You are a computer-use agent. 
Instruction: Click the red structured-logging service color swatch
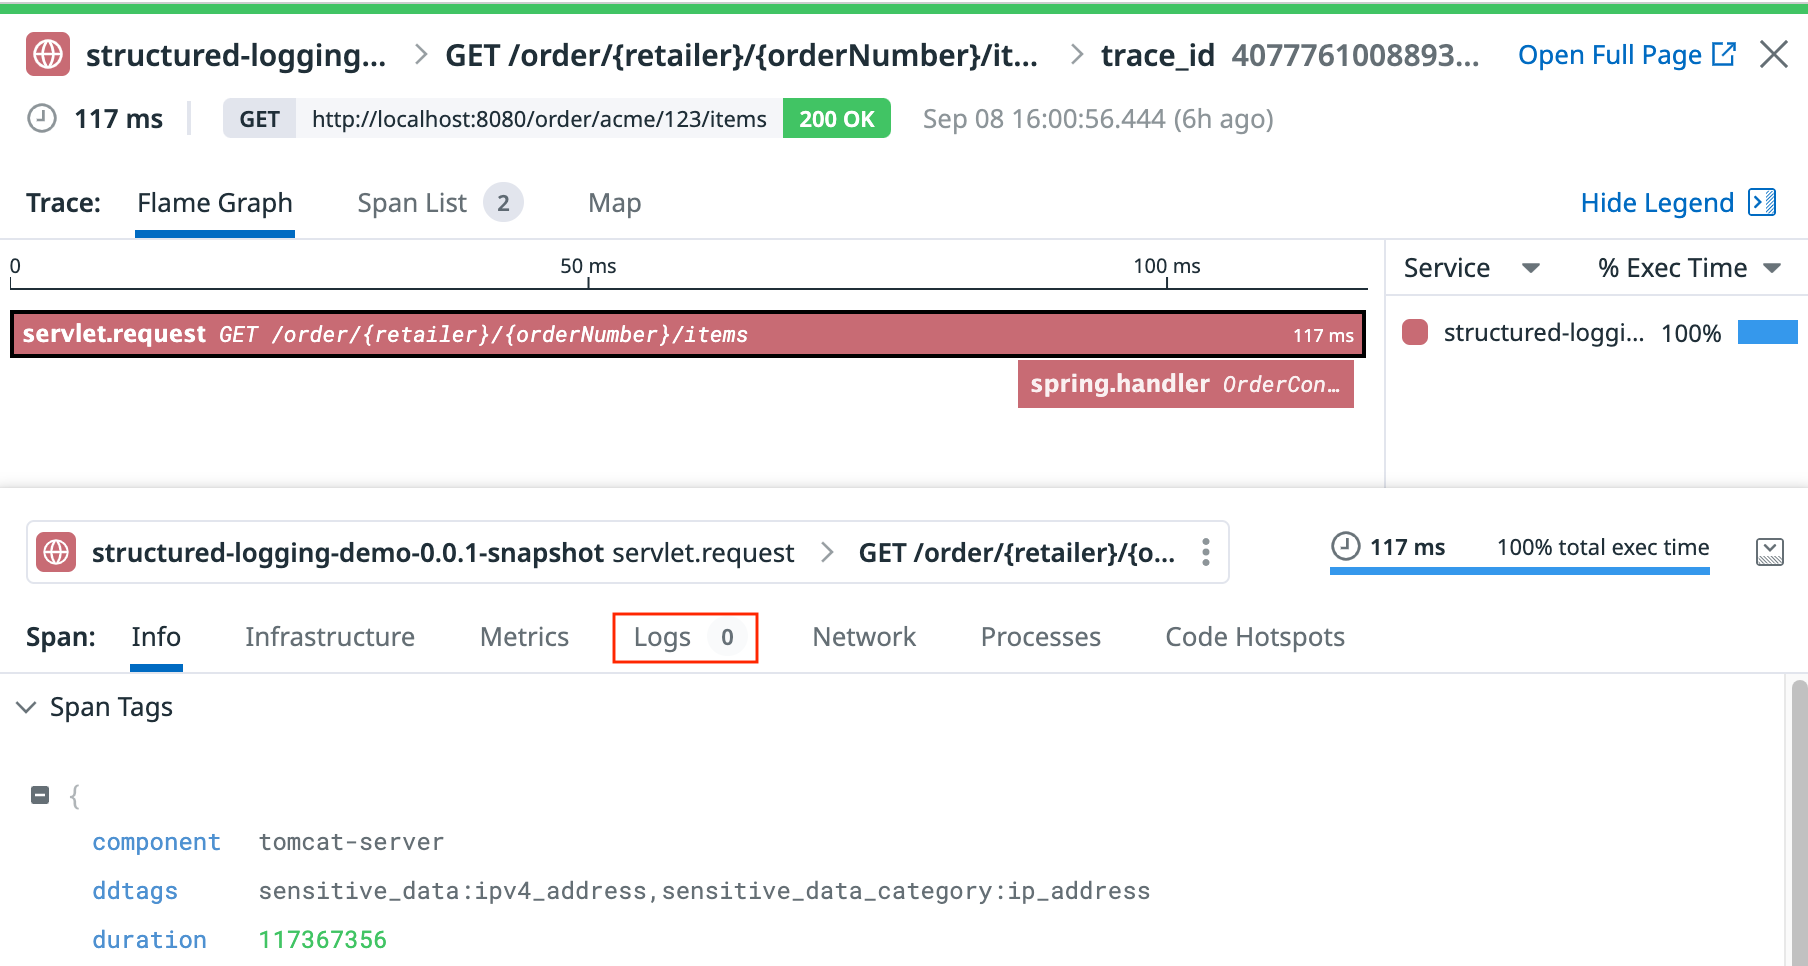pyautogui.click(x=1415, y=333)
